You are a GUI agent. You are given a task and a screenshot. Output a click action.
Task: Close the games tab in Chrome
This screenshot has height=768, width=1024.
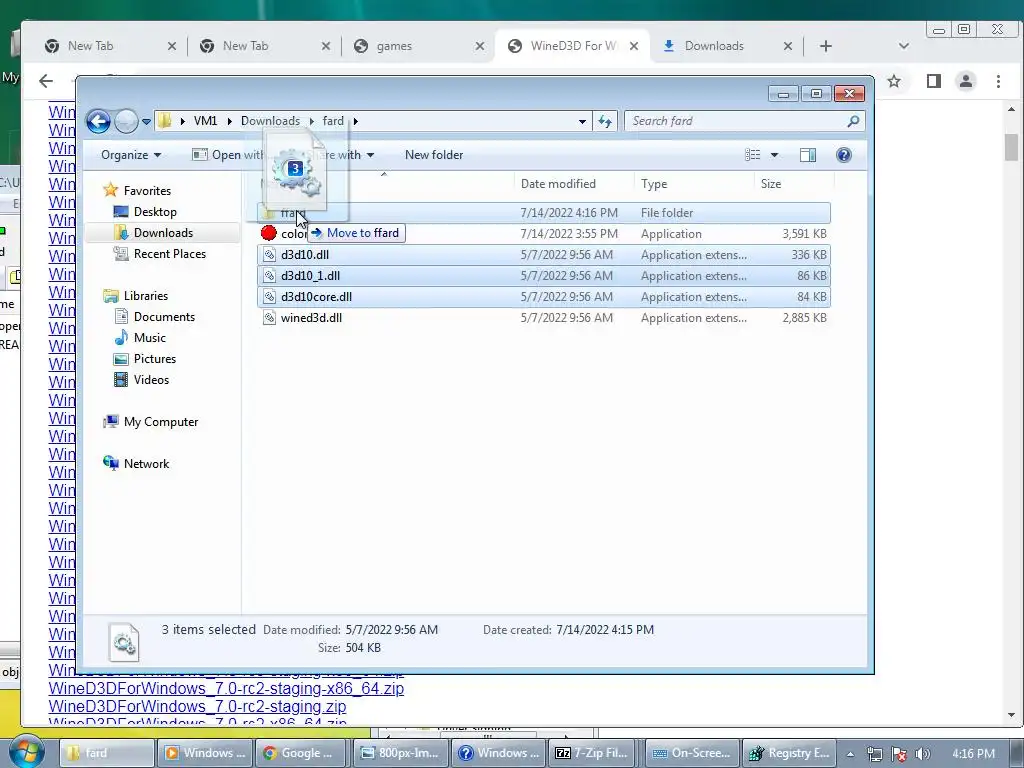(479, 46)
